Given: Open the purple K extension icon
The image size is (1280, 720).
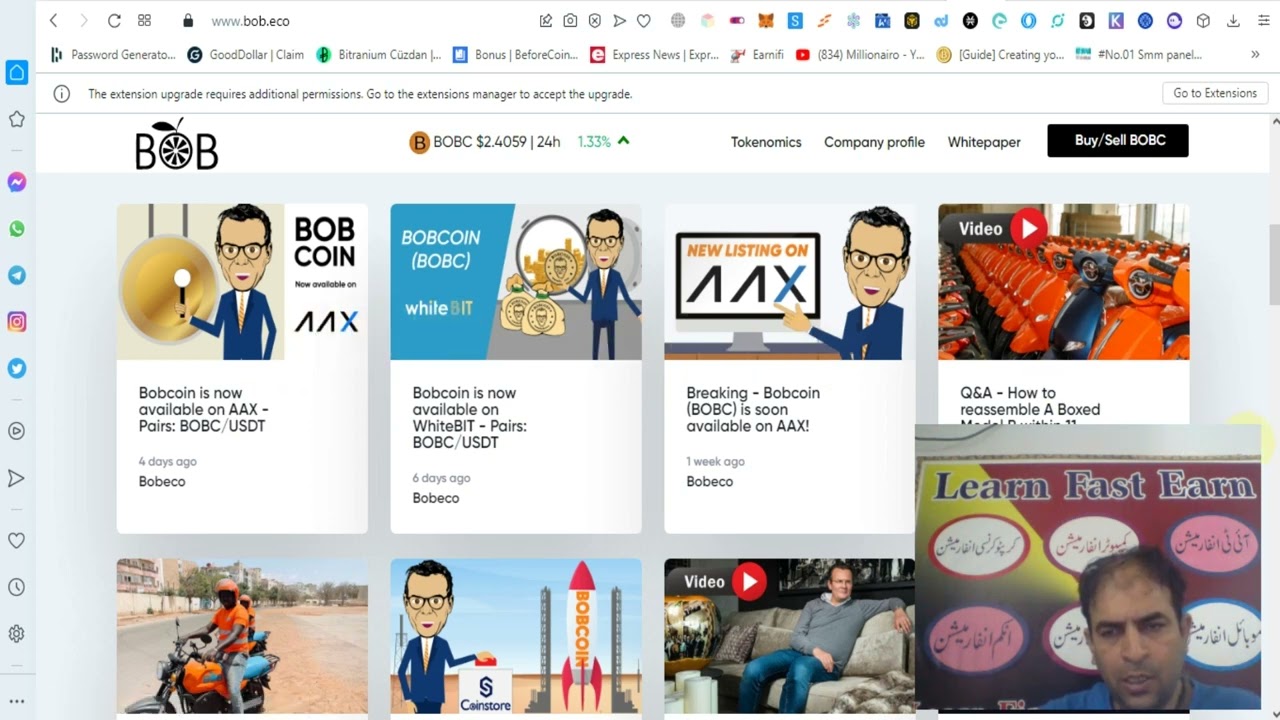Looking at the screenshot, I should pyautogui.click(x=1116, y=20).
